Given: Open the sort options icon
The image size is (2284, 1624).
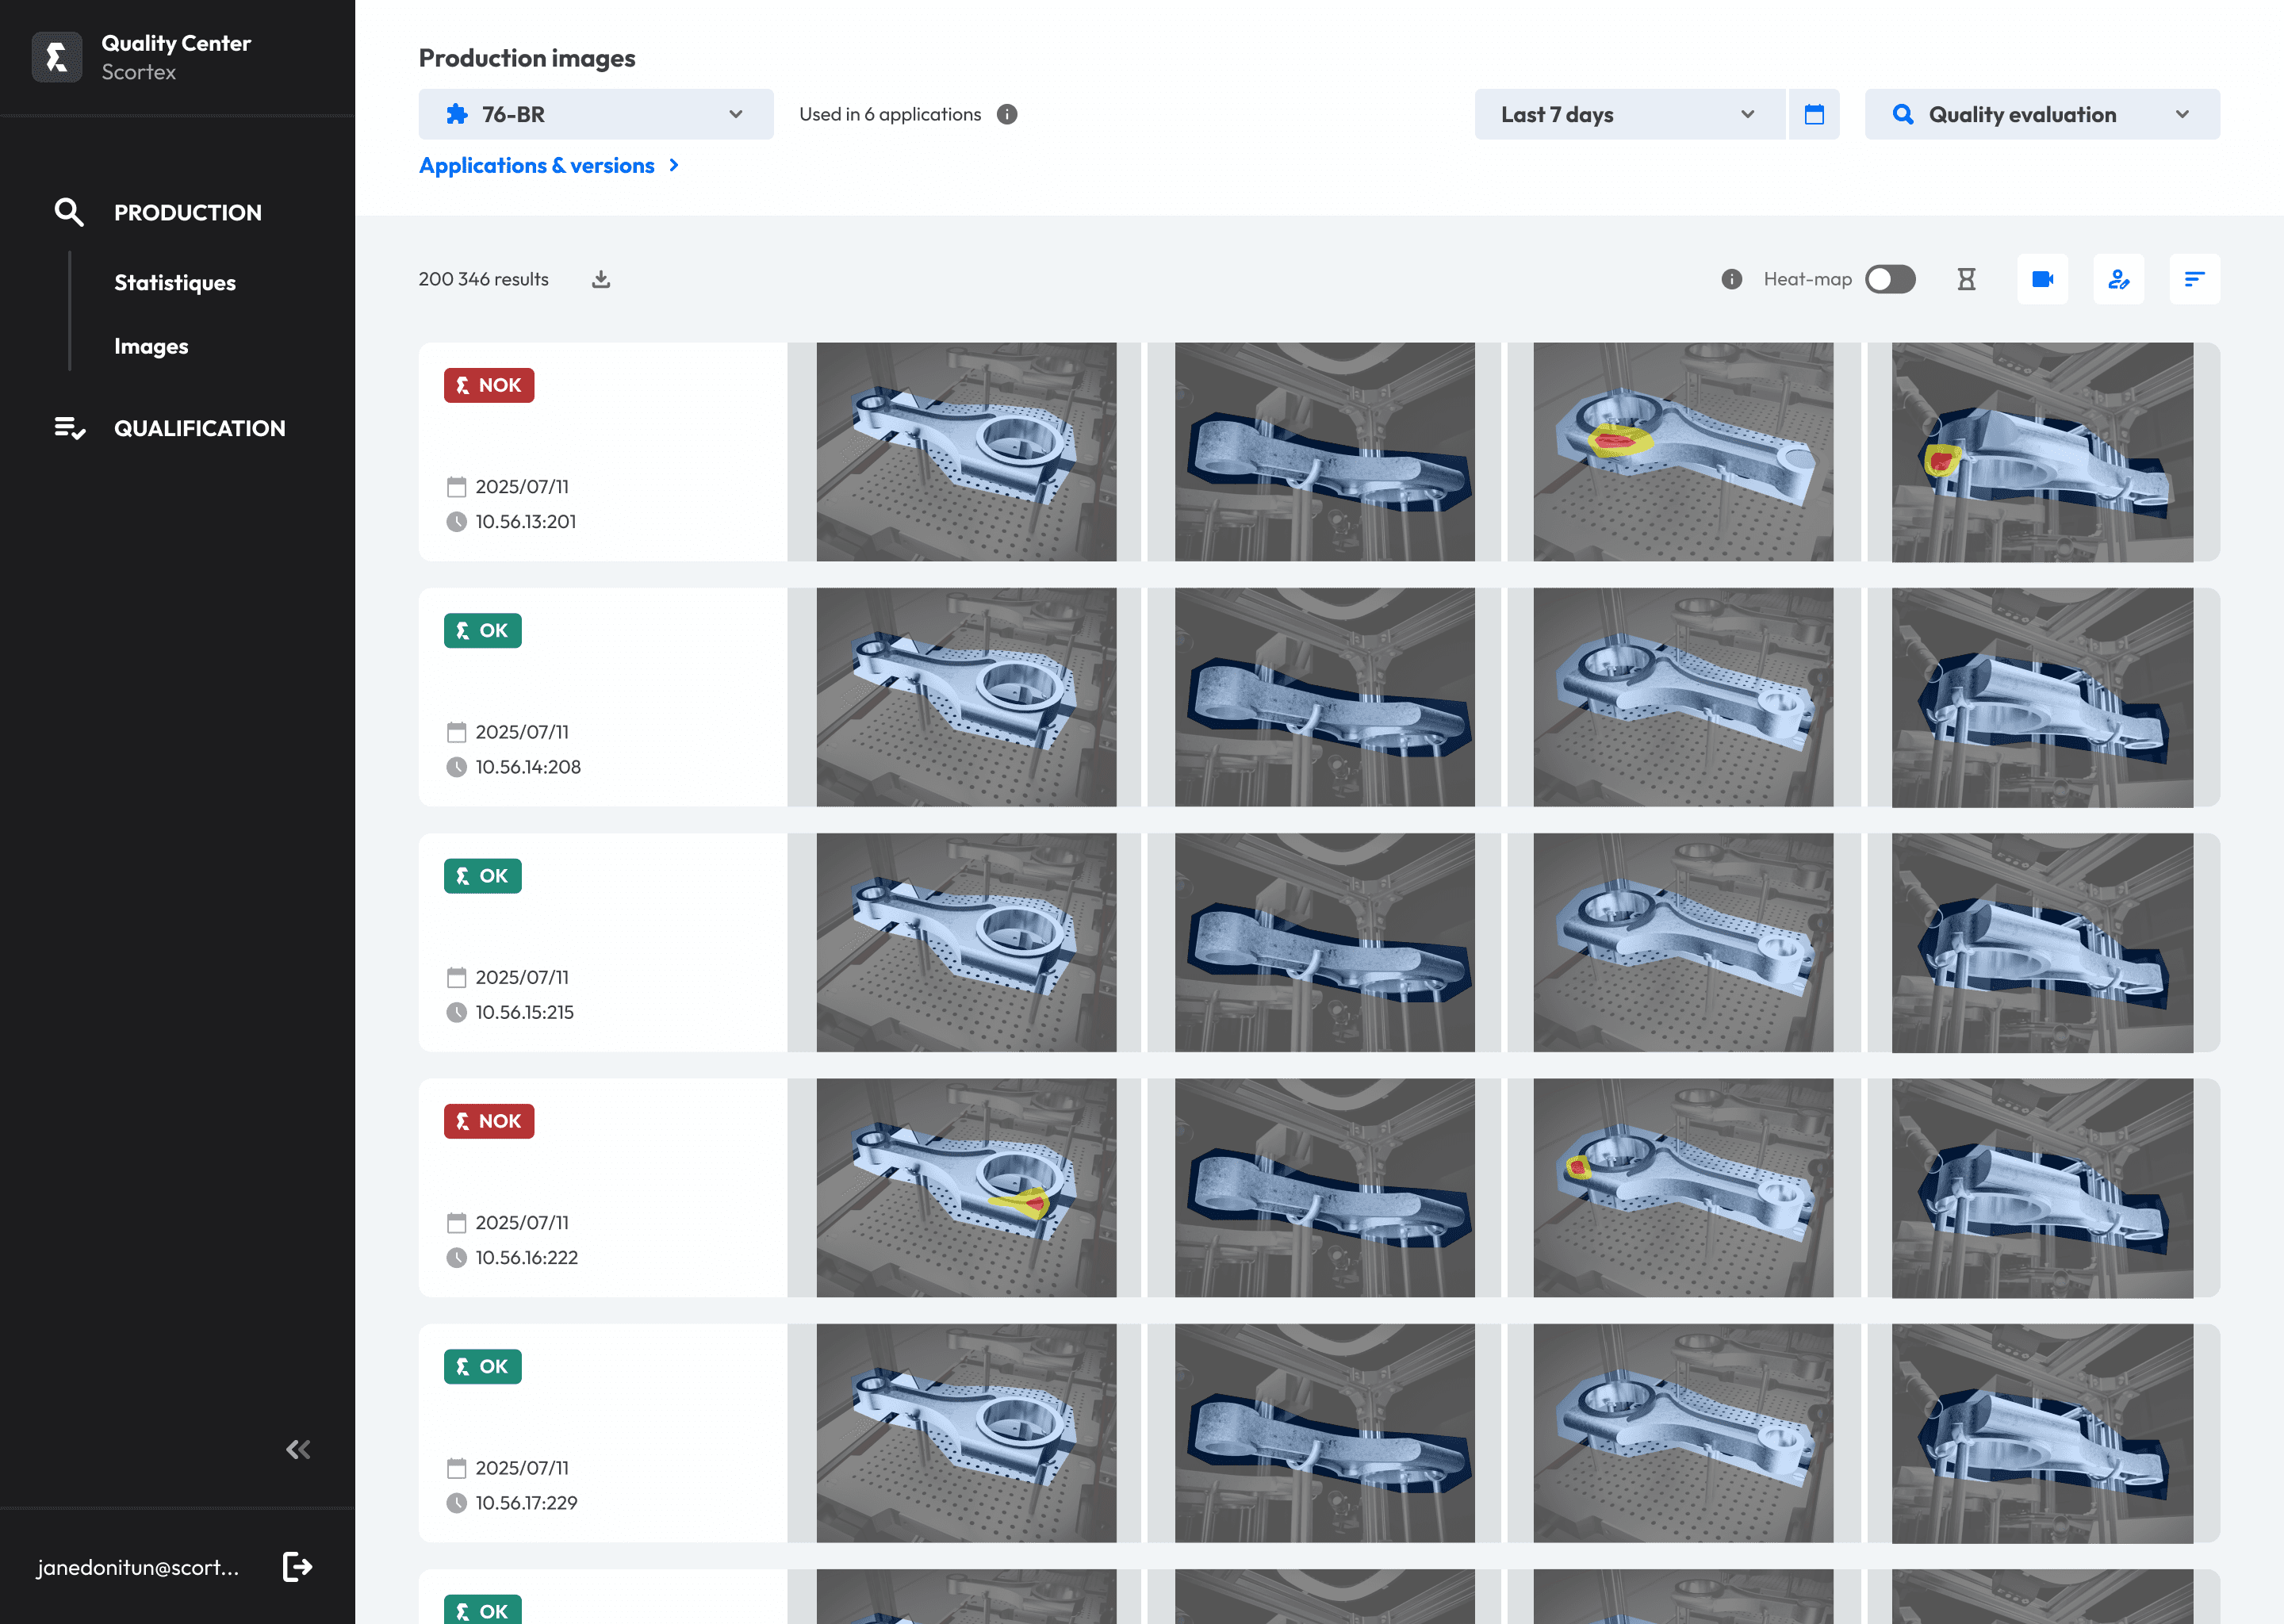Looking at the screenshot, I should pos(2194,279).
